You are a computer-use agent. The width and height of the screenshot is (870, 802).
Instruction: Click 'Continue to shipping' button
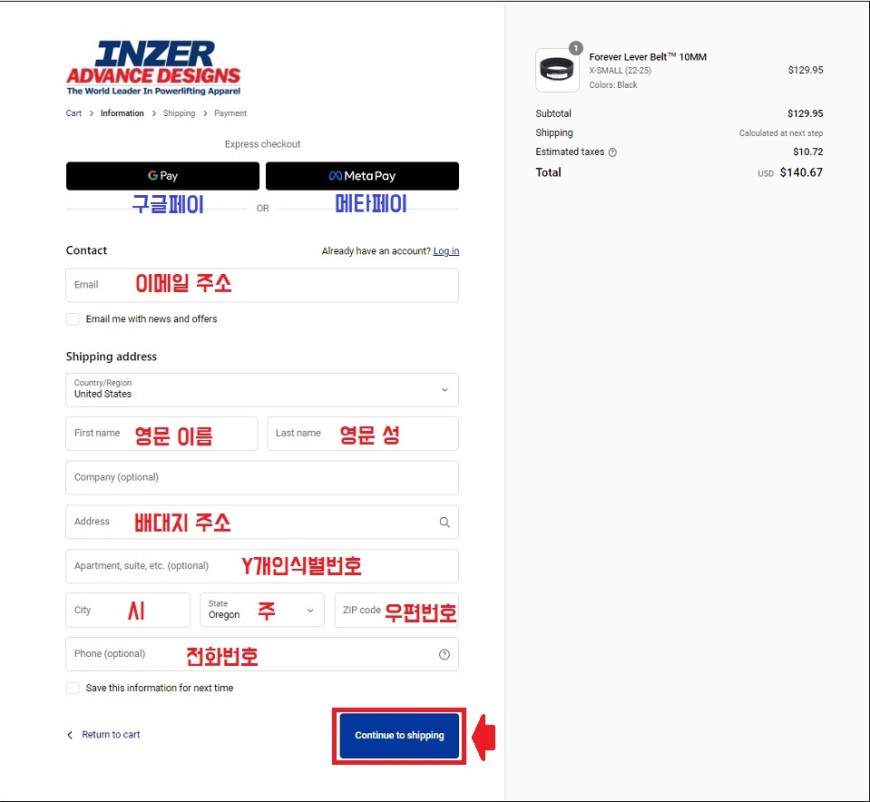[x=399, y=735]
